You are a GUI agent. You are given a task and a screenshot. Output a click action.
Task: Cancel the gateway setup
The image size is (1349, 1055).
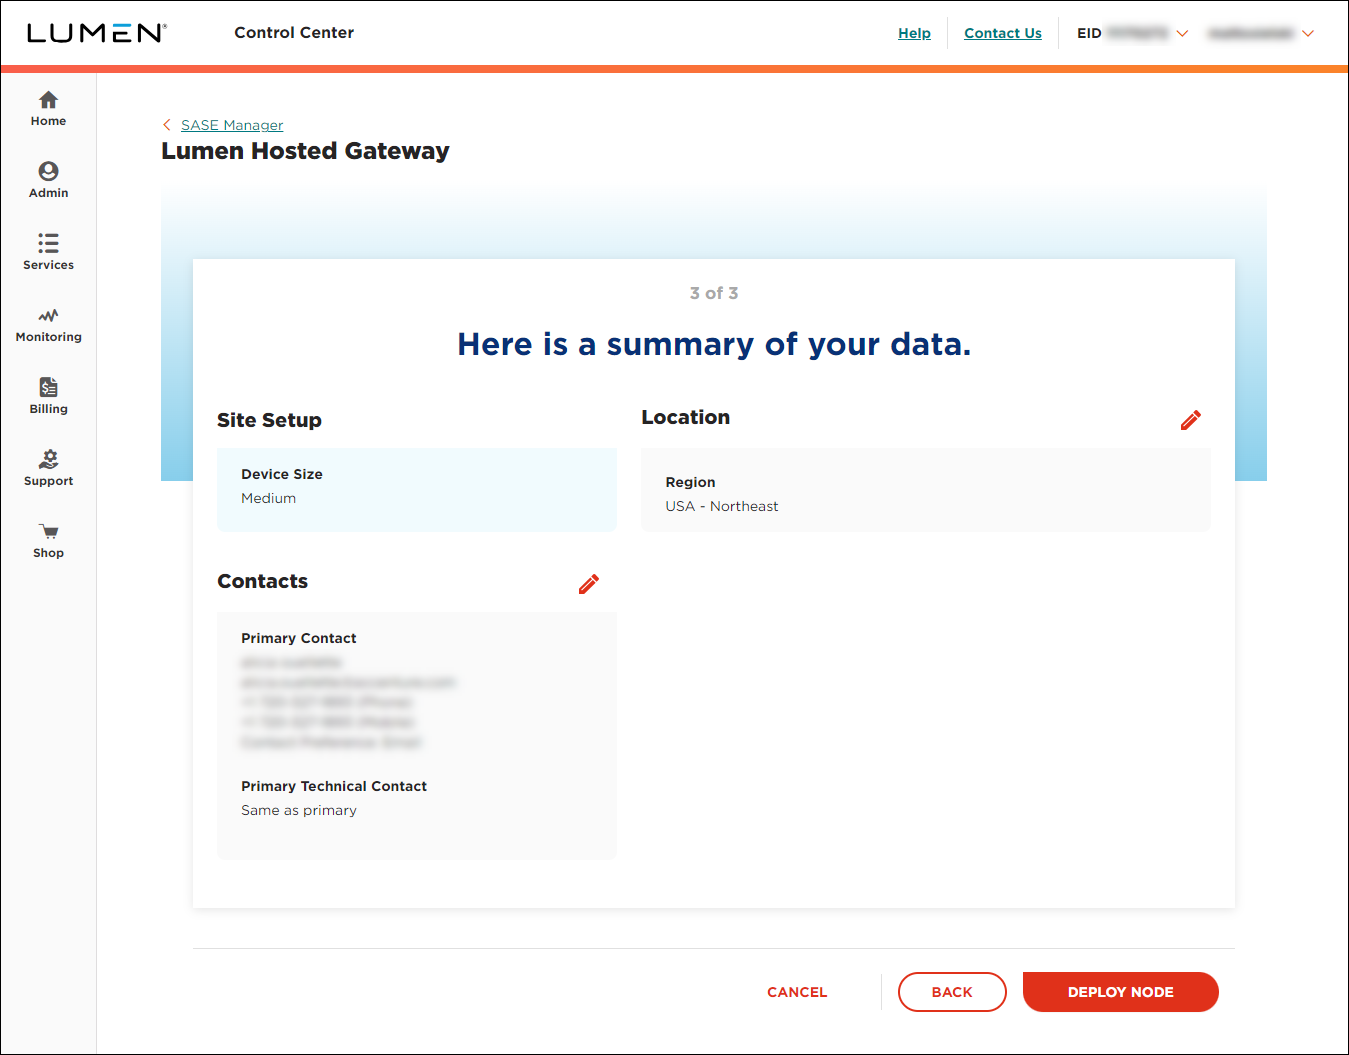point(796,991)
